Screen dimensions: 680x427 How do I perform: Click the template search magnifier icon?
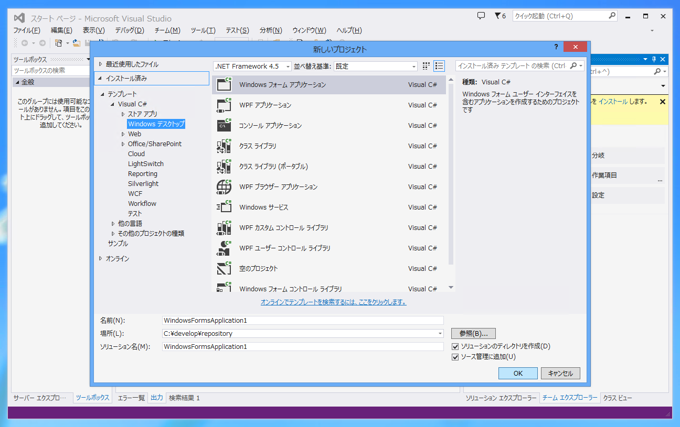573,66
